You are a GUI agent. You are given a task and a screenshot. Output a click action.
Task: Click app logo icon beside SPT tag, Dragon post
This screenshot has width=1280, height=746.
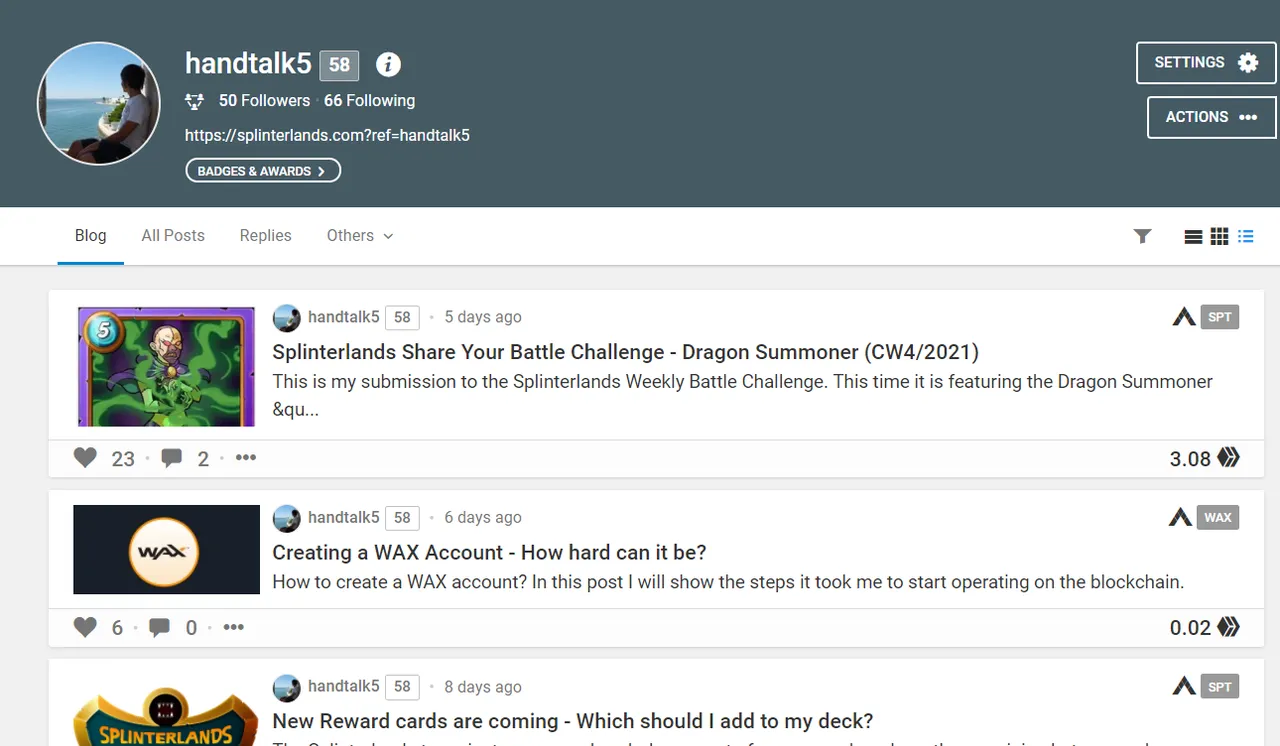pos(1184,317)
